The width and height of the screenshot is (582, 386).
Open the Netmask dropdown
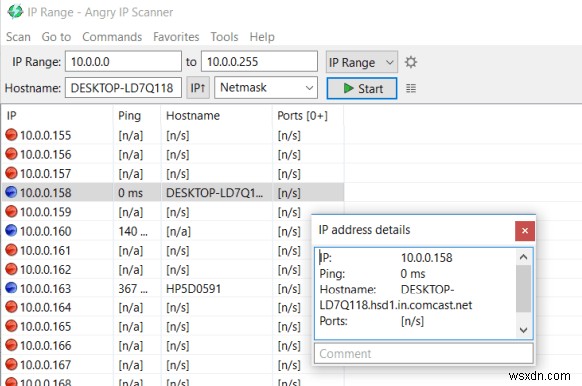coord(266,88)
